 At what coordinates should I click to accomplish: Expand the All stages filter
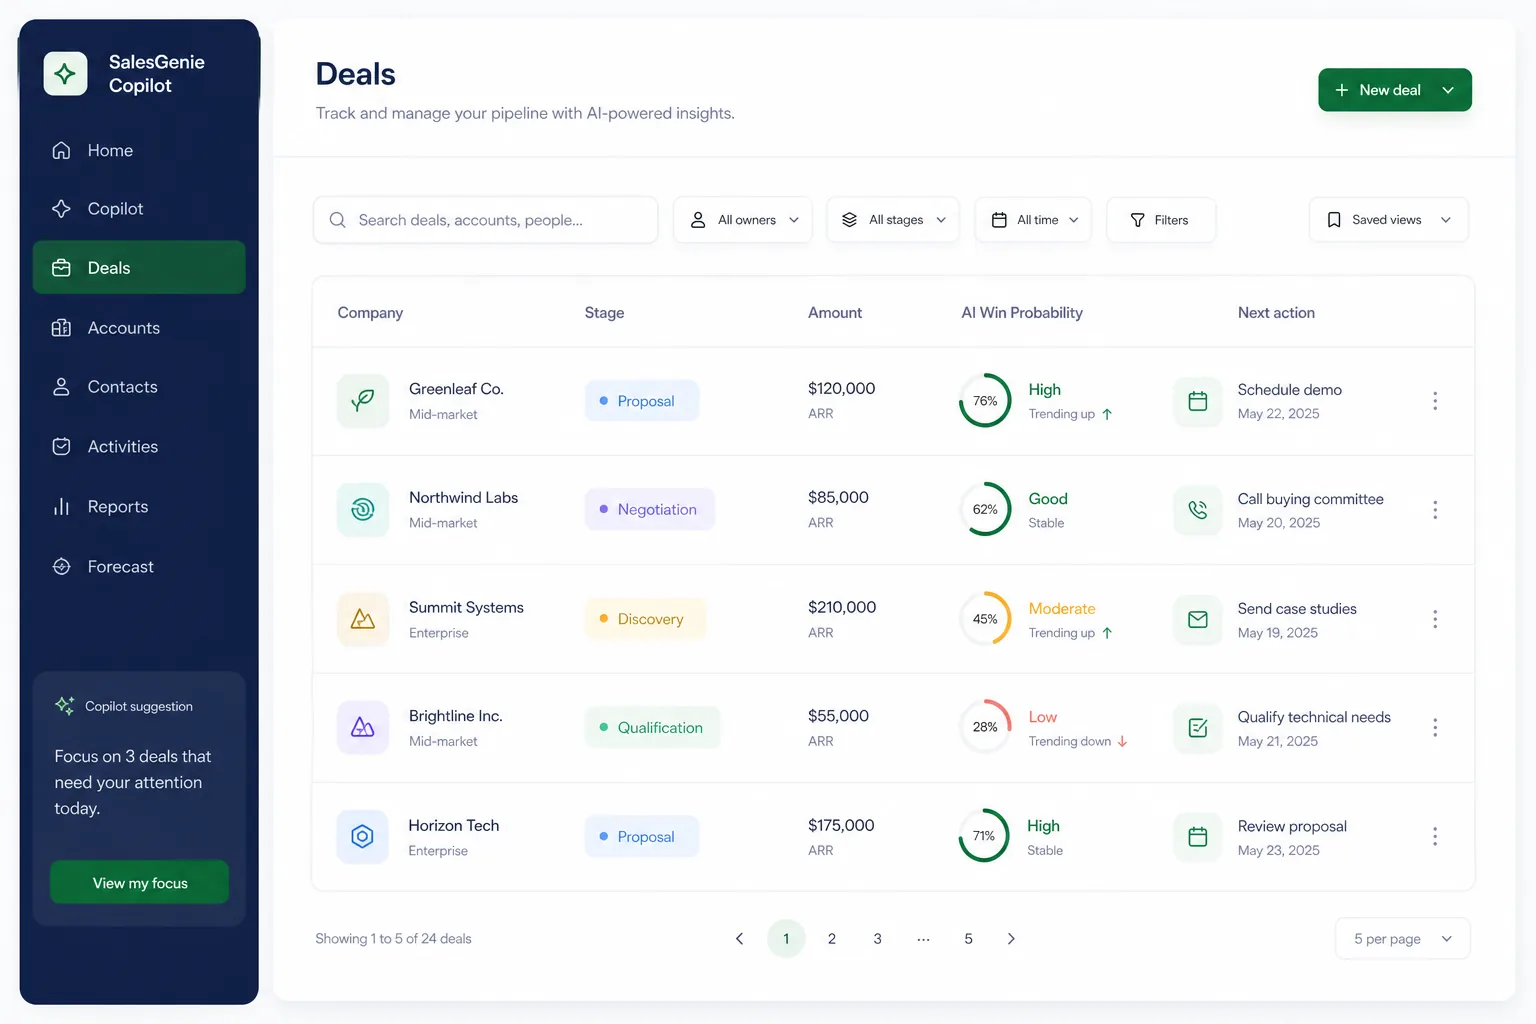coord(893,220)
